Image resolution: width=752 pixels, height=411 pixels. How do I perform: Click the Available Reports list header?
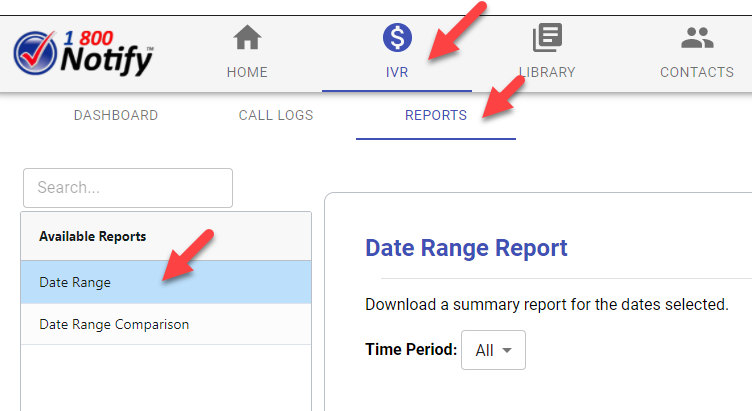(93, 237)
